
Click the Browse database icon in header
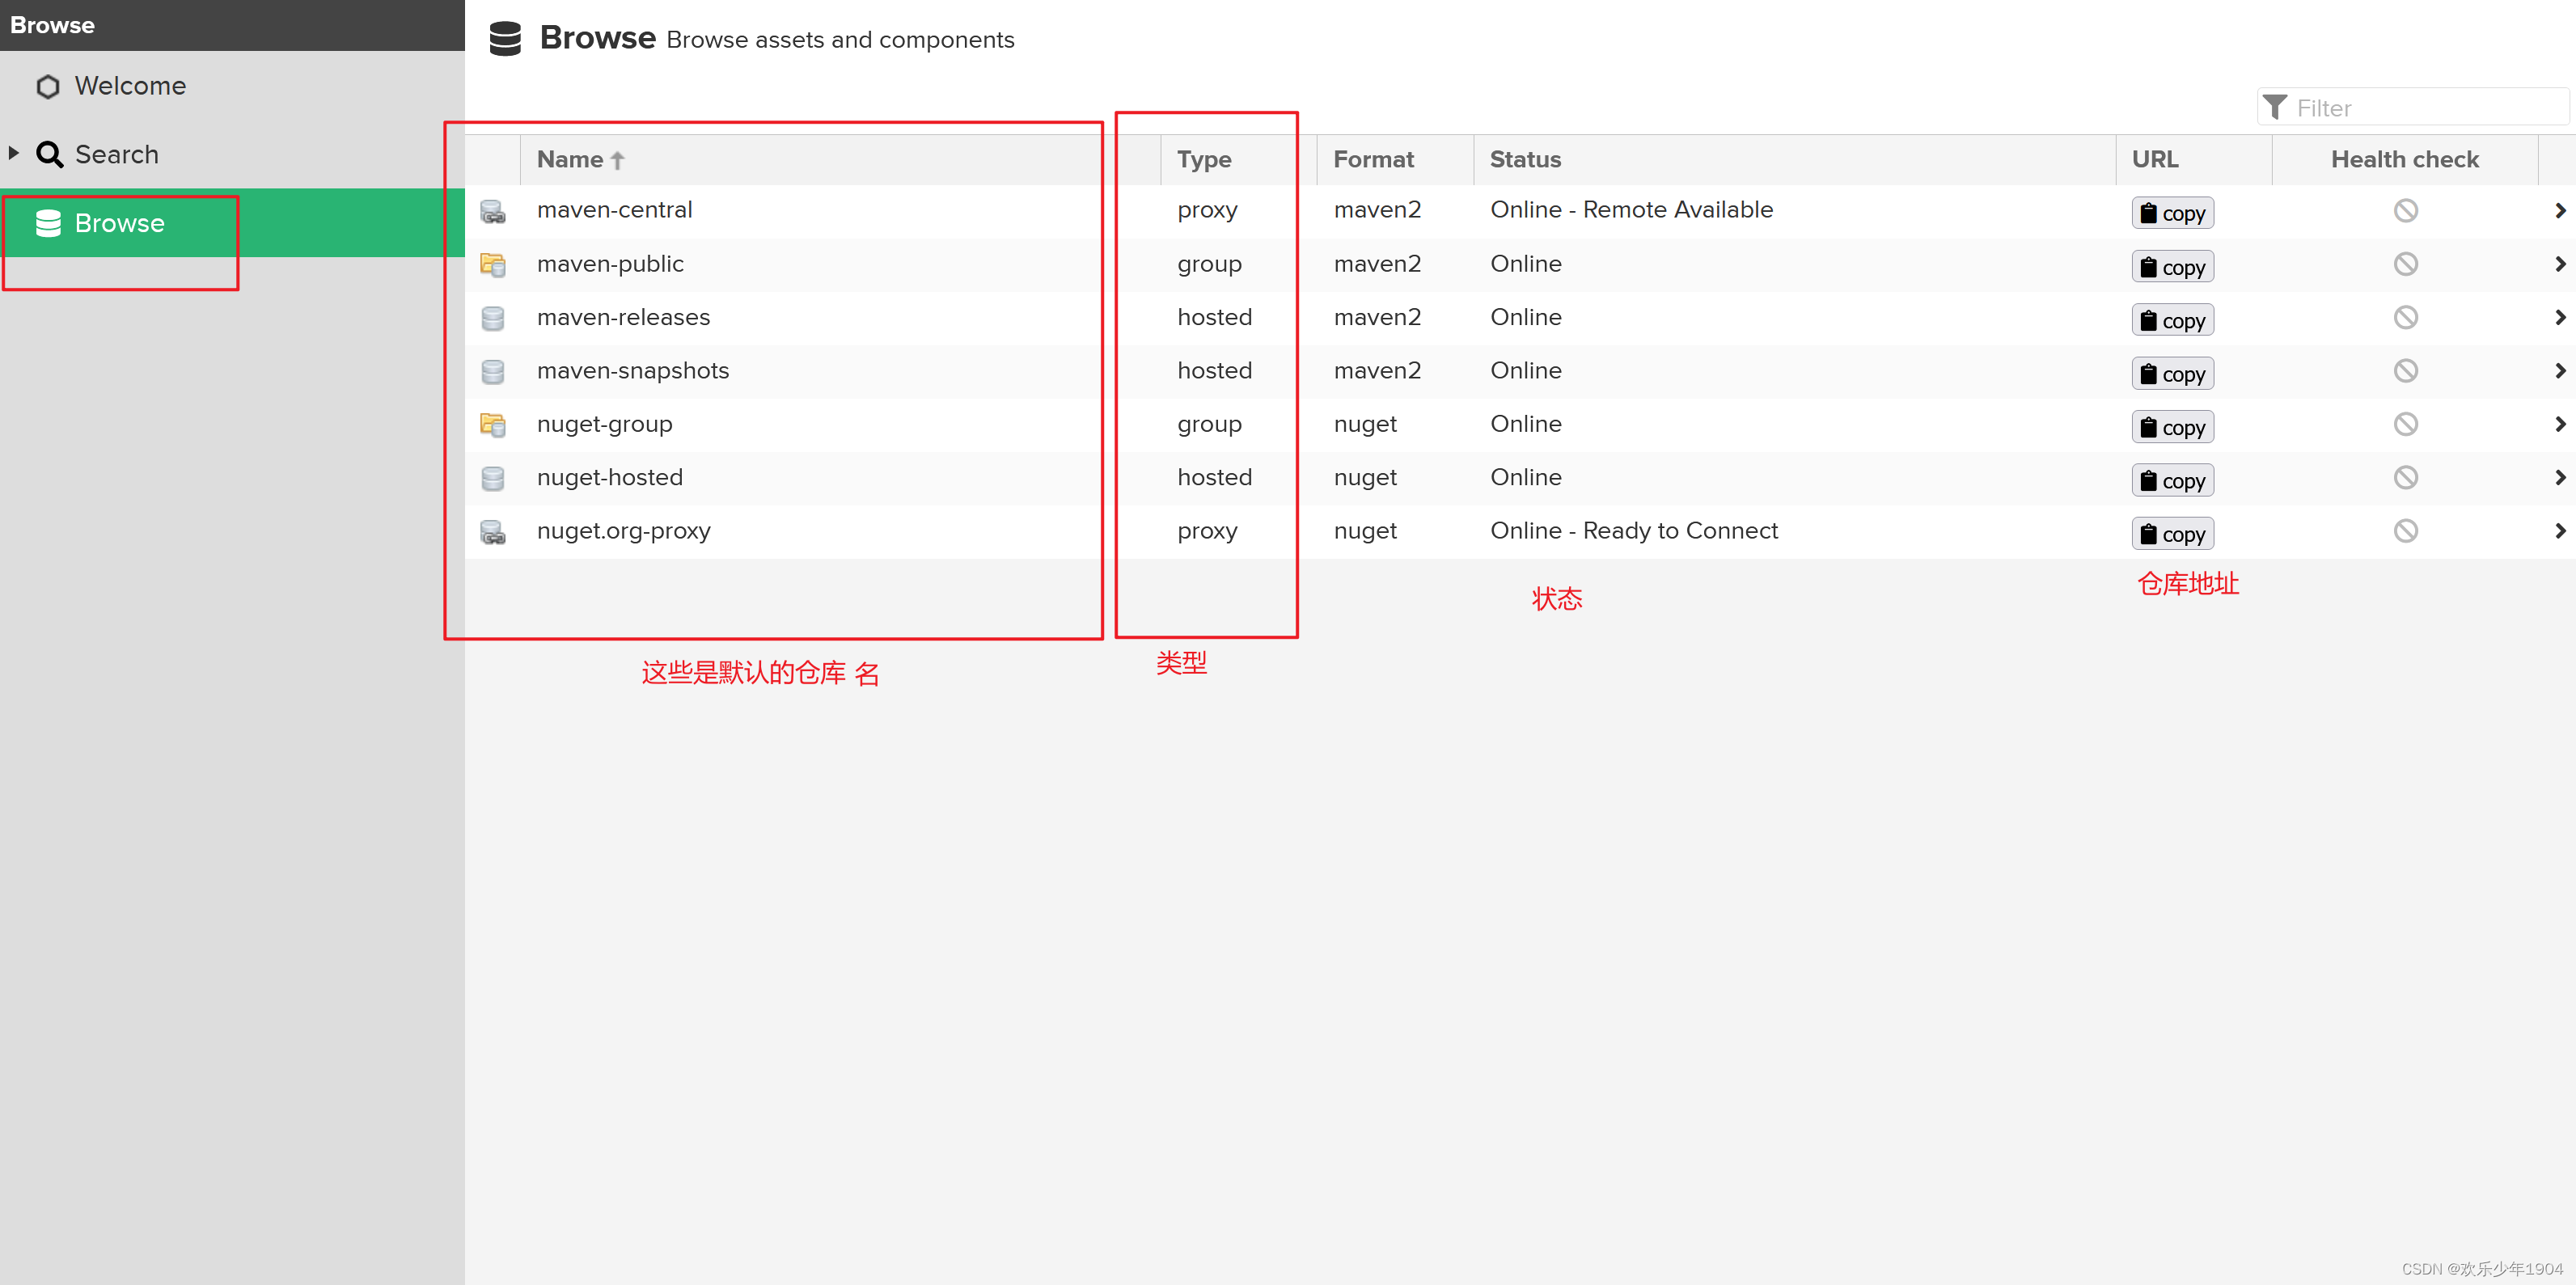tap(505, 40)
